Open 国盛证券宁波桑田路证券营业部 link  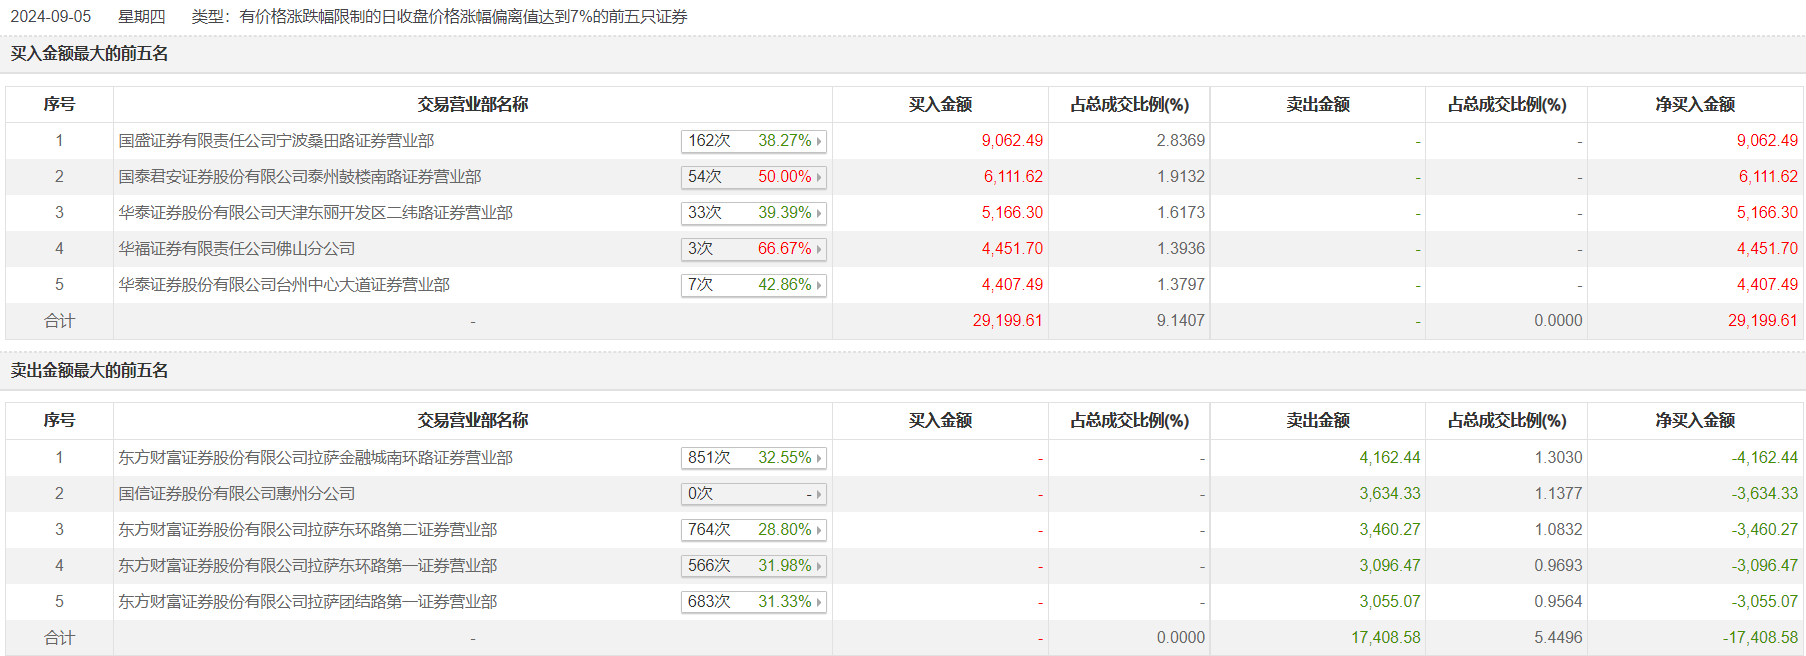point(276,141)
